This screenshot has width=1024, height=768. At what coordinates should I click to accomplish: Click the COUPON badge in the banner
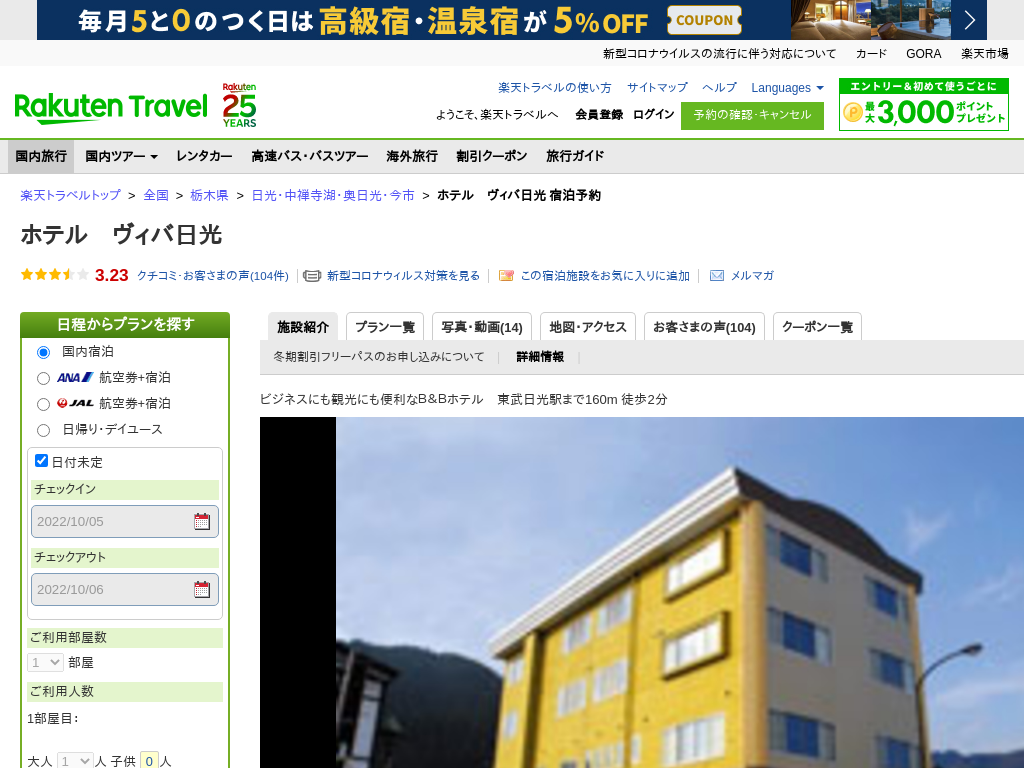pyautogui.click(x=704, y=20)
